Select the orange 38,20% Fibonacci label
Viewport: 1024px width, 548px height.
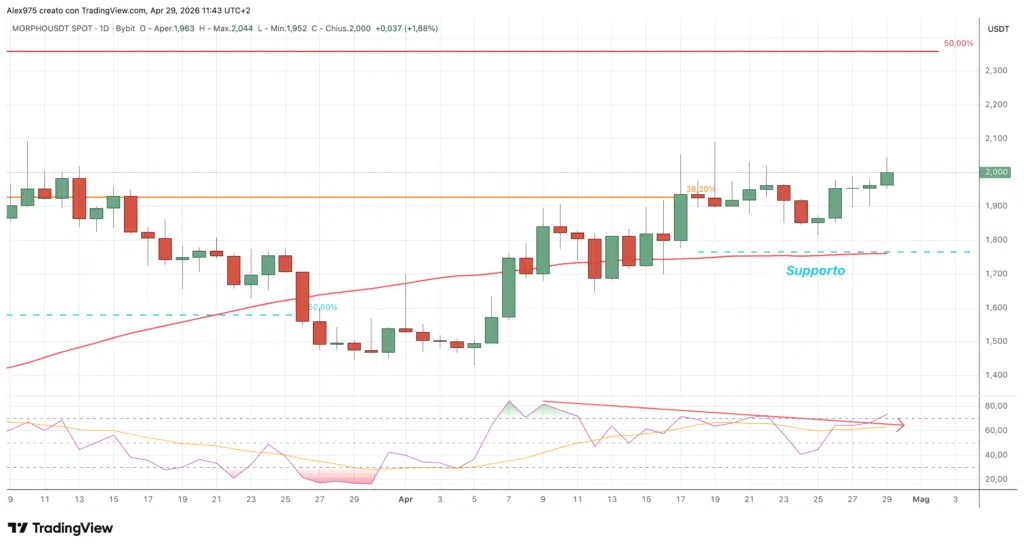tap(699, 189)
